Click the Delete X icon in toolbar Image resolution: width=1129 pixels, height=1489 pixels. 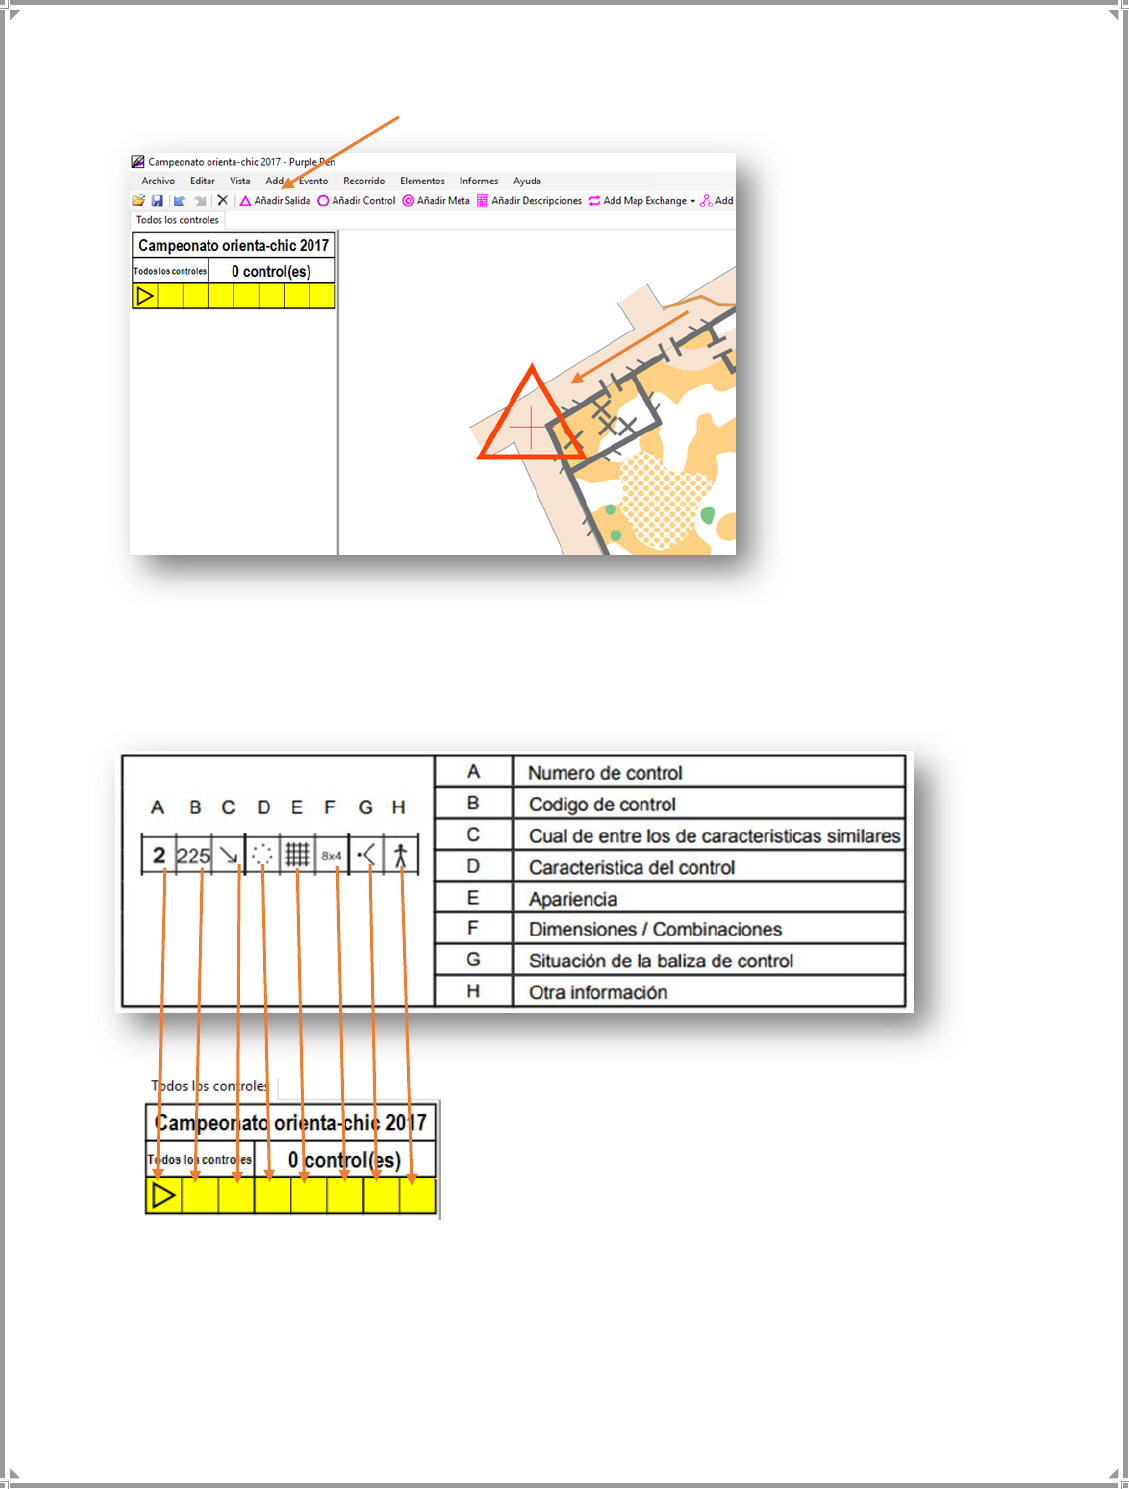coord(223,201)
